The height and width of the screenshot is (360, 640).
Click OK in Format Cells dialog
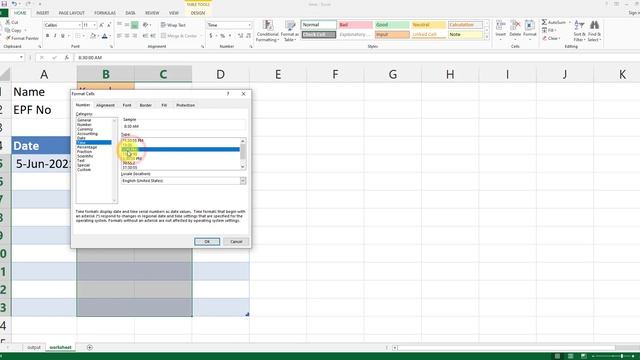coord(207,242)
